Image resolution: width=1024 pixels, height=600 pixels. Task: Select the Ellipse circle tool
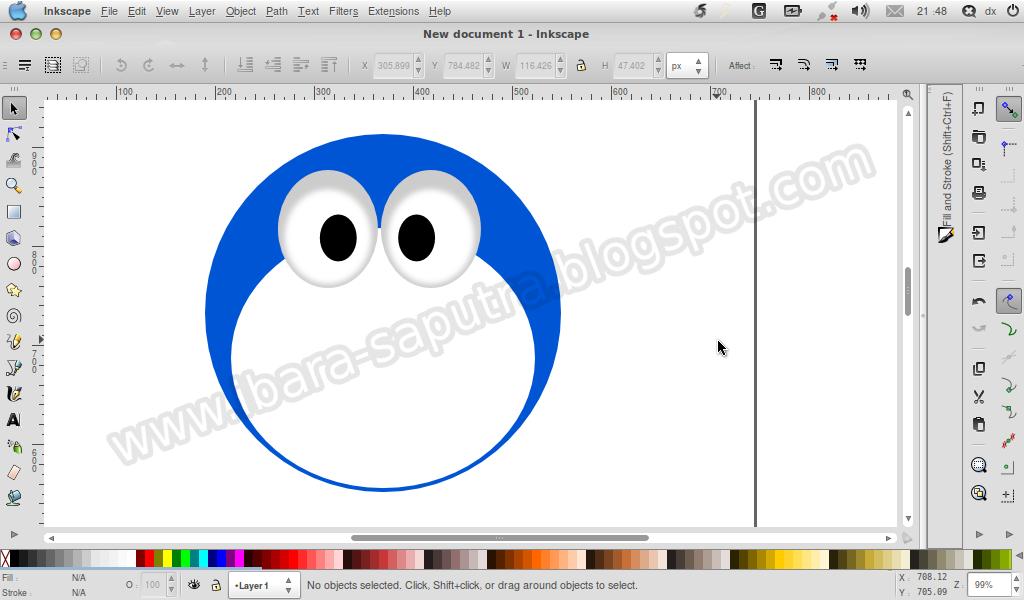(x=14, y=264)
